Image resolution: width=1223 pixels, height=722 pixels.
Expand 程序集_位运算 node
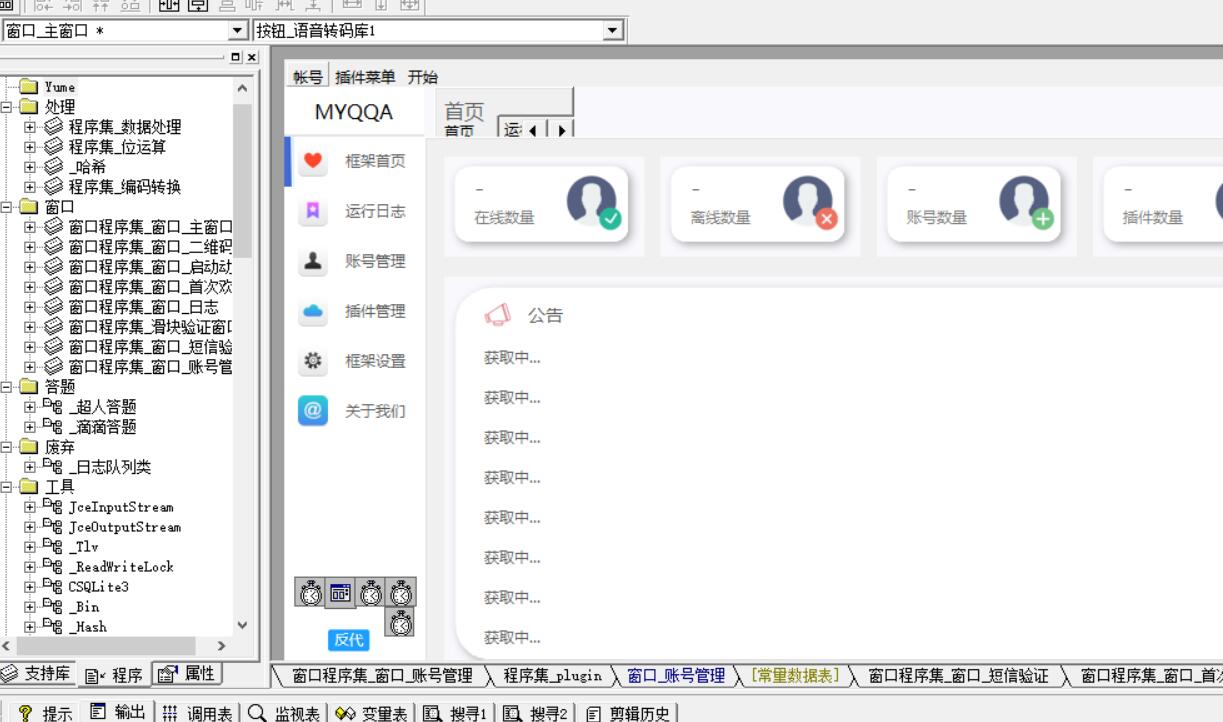(x=30, y=147)
